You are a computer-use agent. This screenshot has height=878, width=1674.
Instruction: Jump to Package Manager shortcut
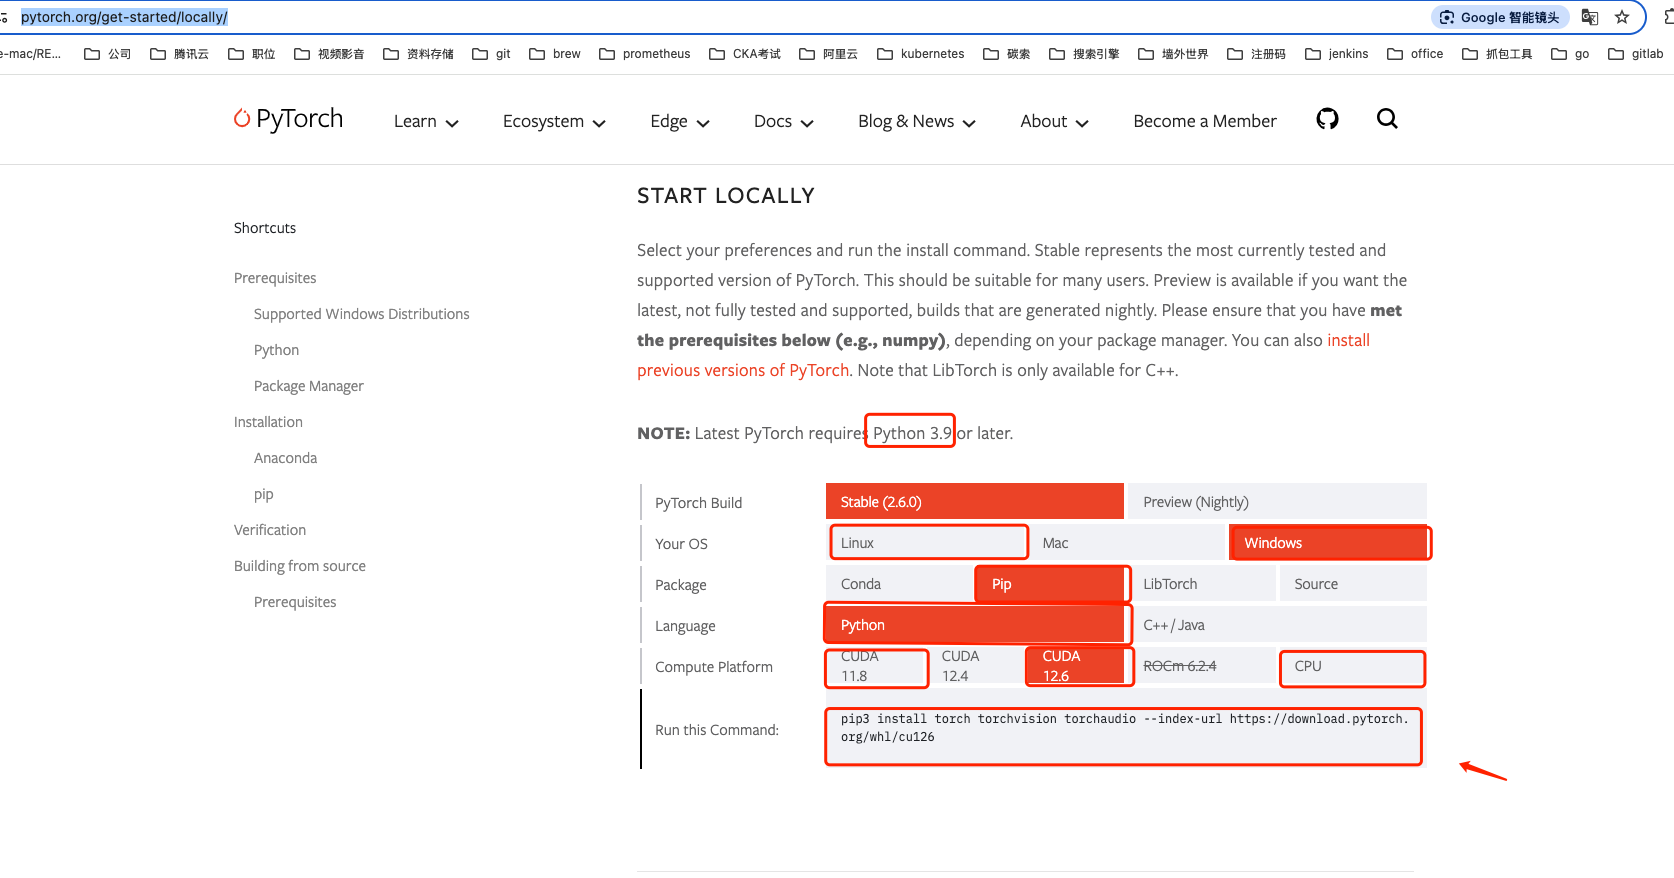pyautogui.click(x=308, y=386)
